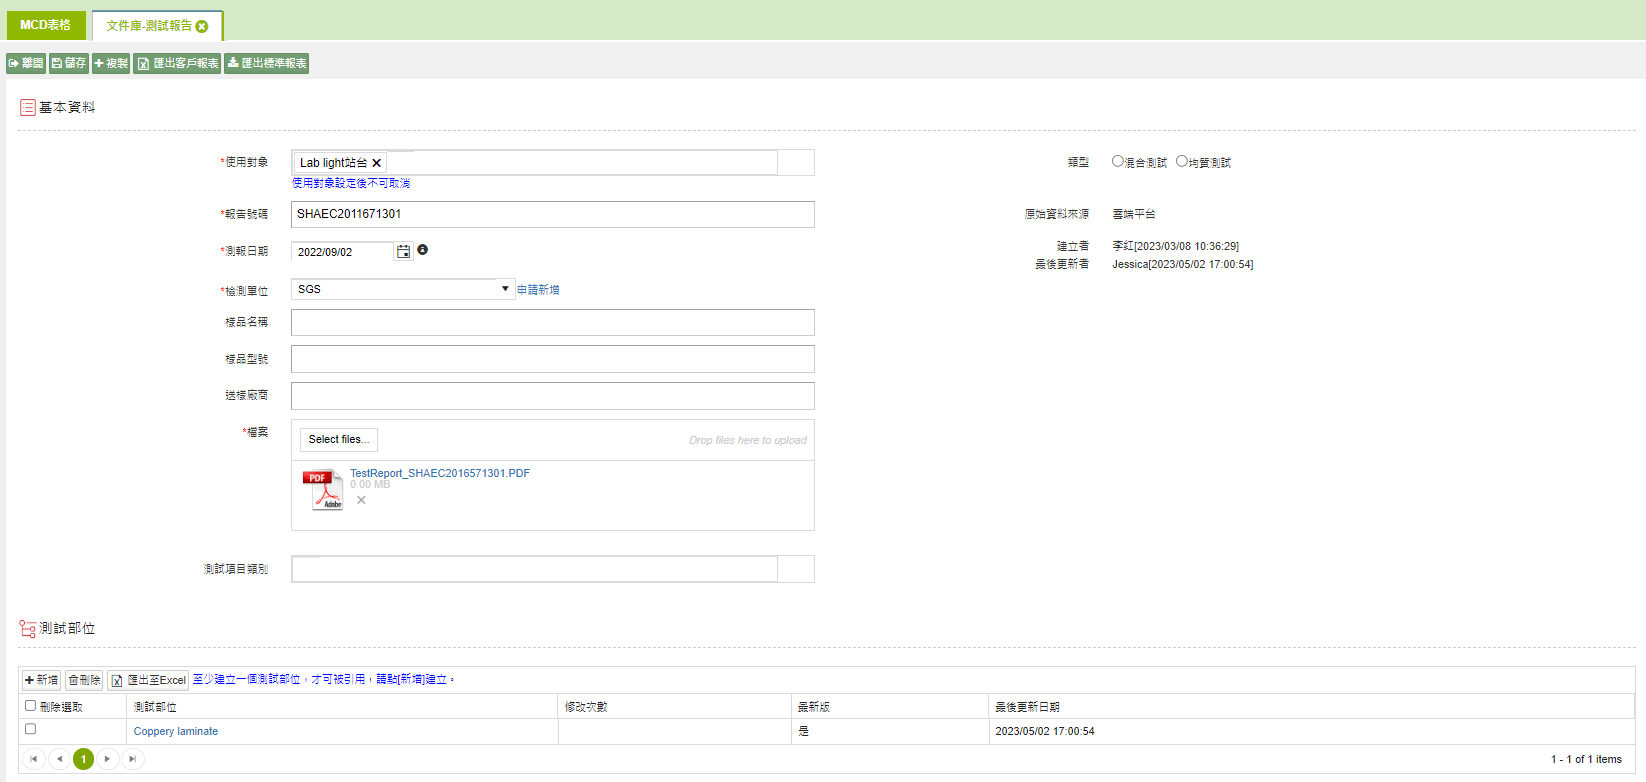Click the 基本資料 section icon
The height and width of the screenshot is (782, 1646).
click(28, 107)
